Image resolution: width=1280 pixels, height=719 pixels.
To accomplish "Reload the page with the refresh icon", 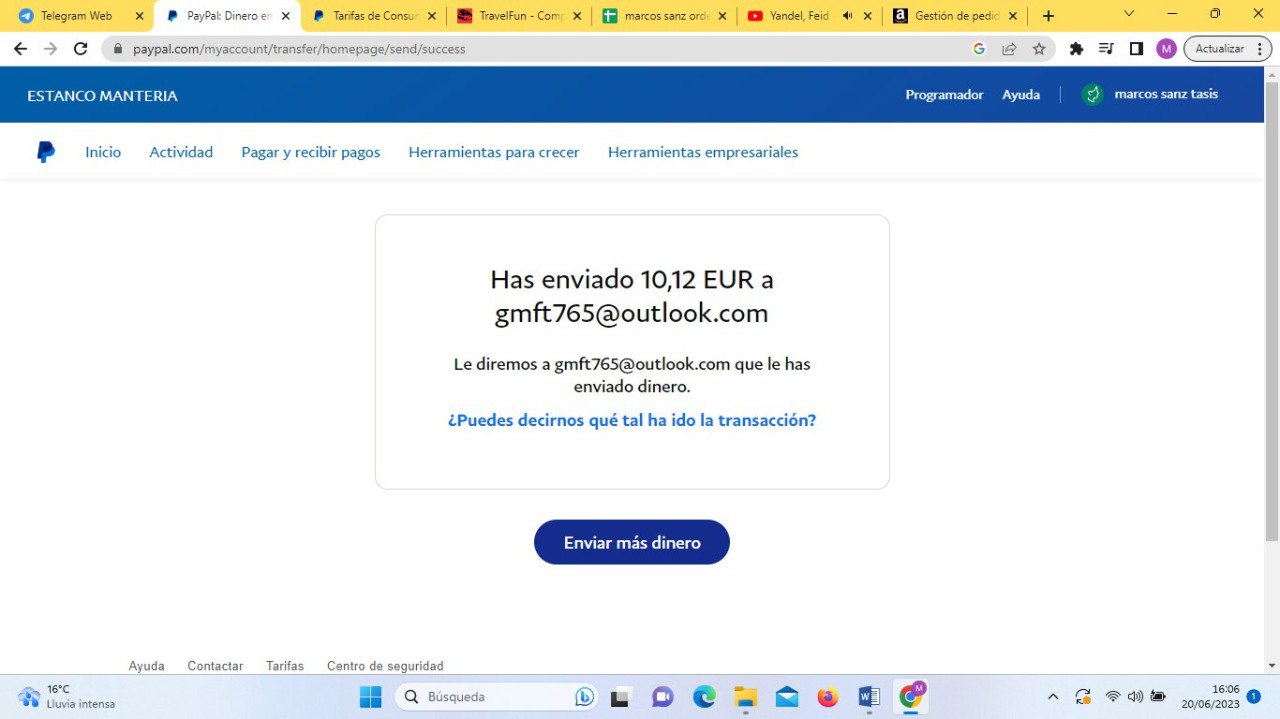I will 81,49.
